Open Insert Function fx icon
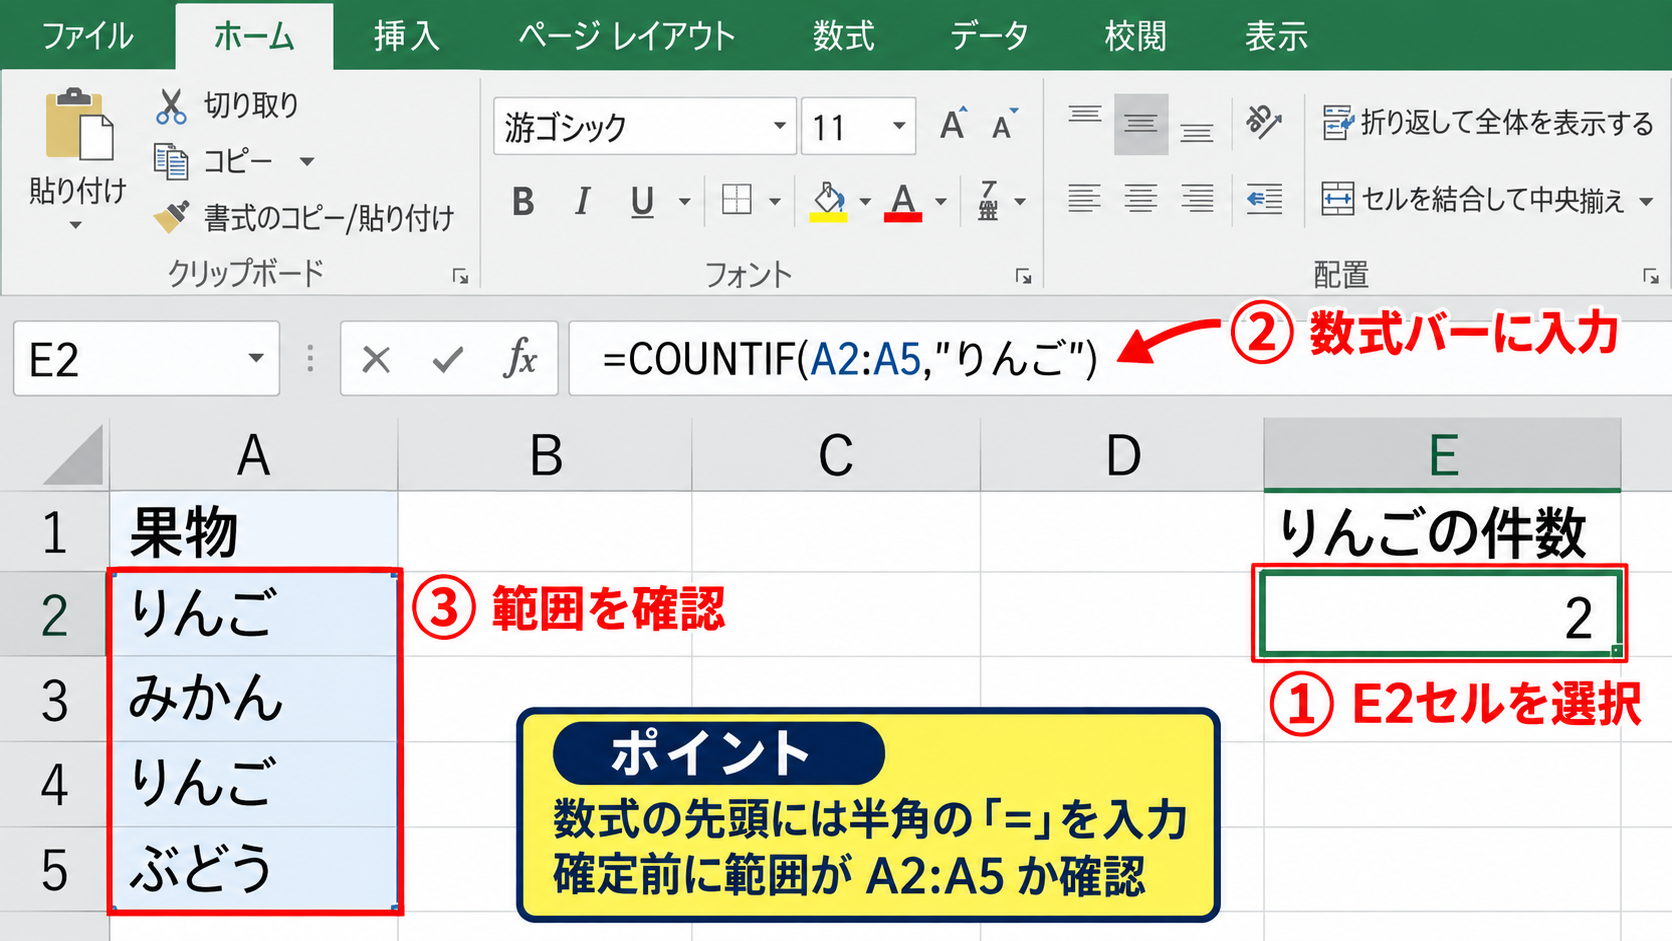1672x941 pixels. pyautogui.click(x=520, y=358)
